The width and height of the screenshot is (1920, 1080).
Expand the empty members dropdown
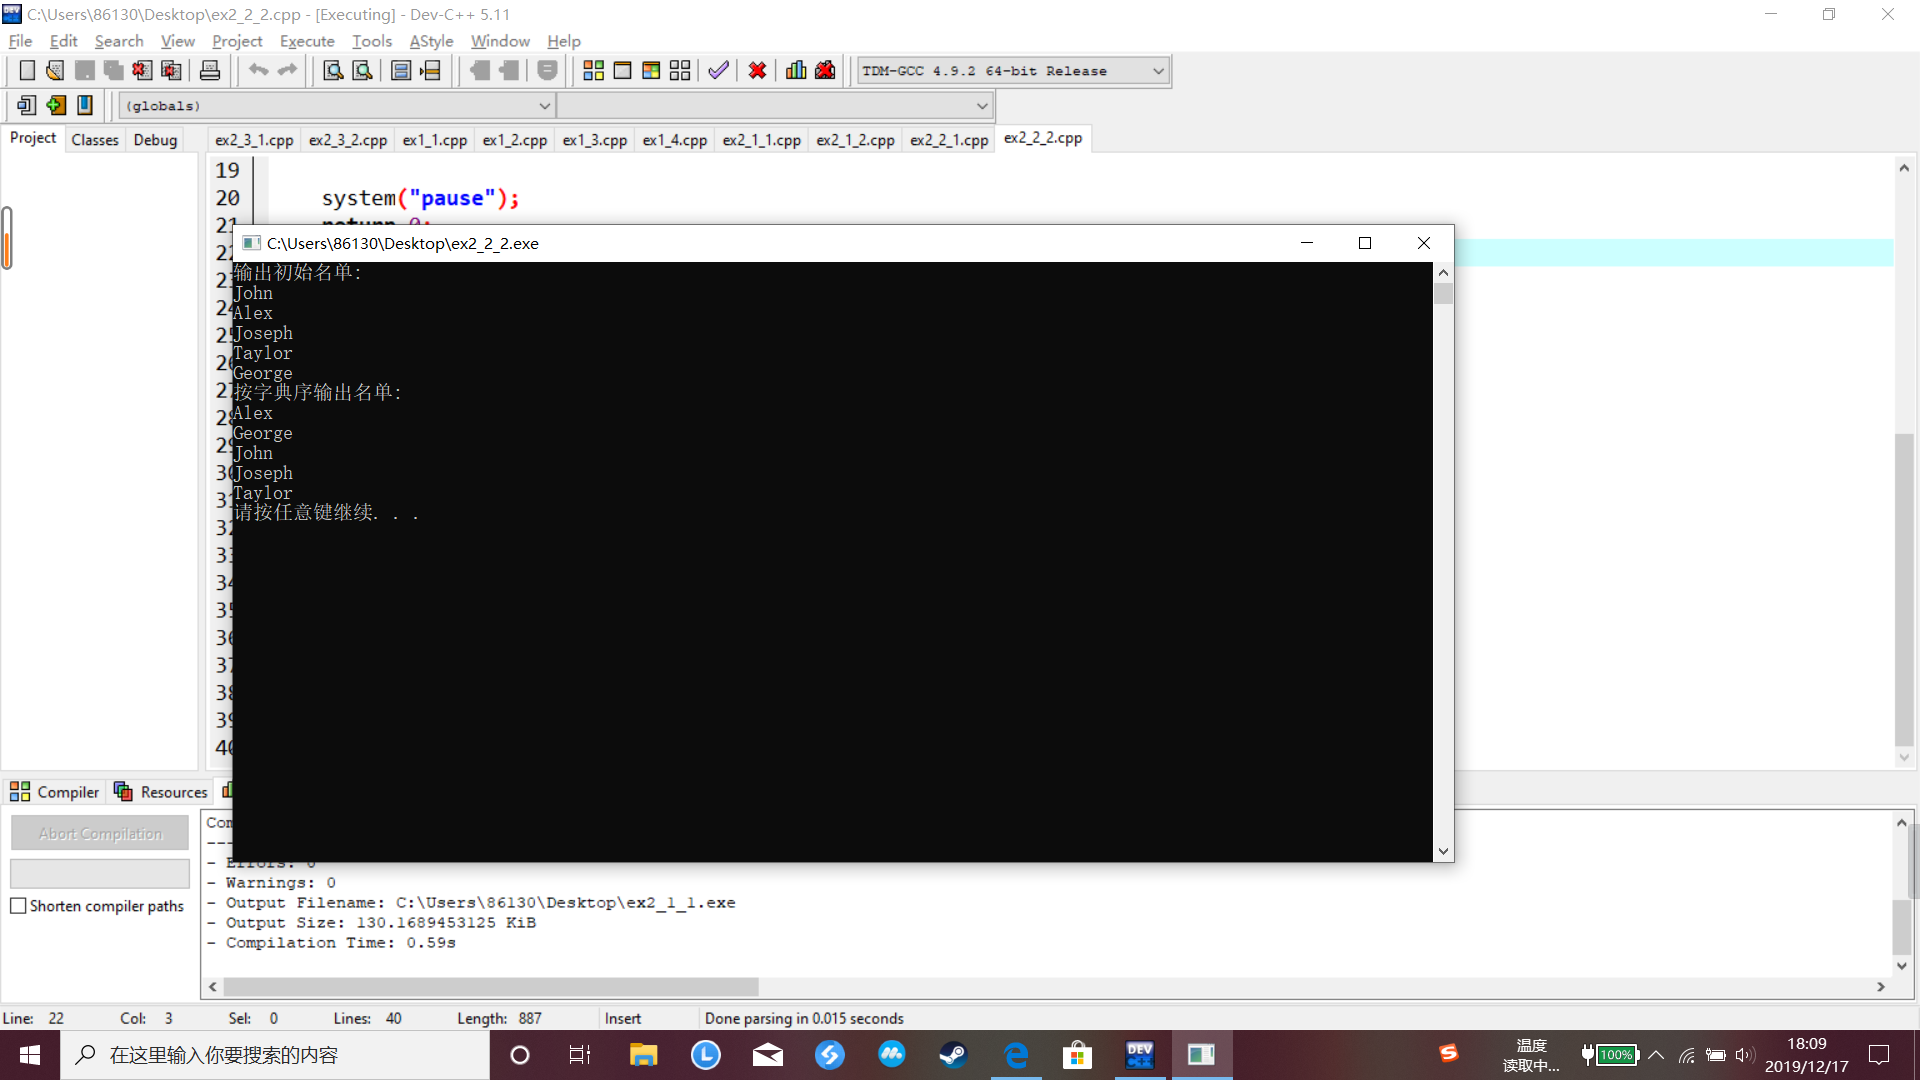click(x=981, y=105)
